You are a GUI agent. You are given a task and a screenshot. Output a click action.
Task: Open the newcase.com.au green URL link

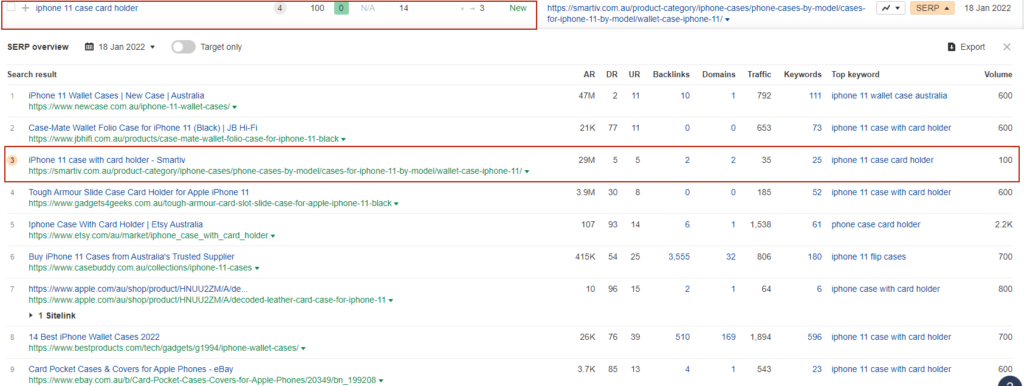pos(129,106)
